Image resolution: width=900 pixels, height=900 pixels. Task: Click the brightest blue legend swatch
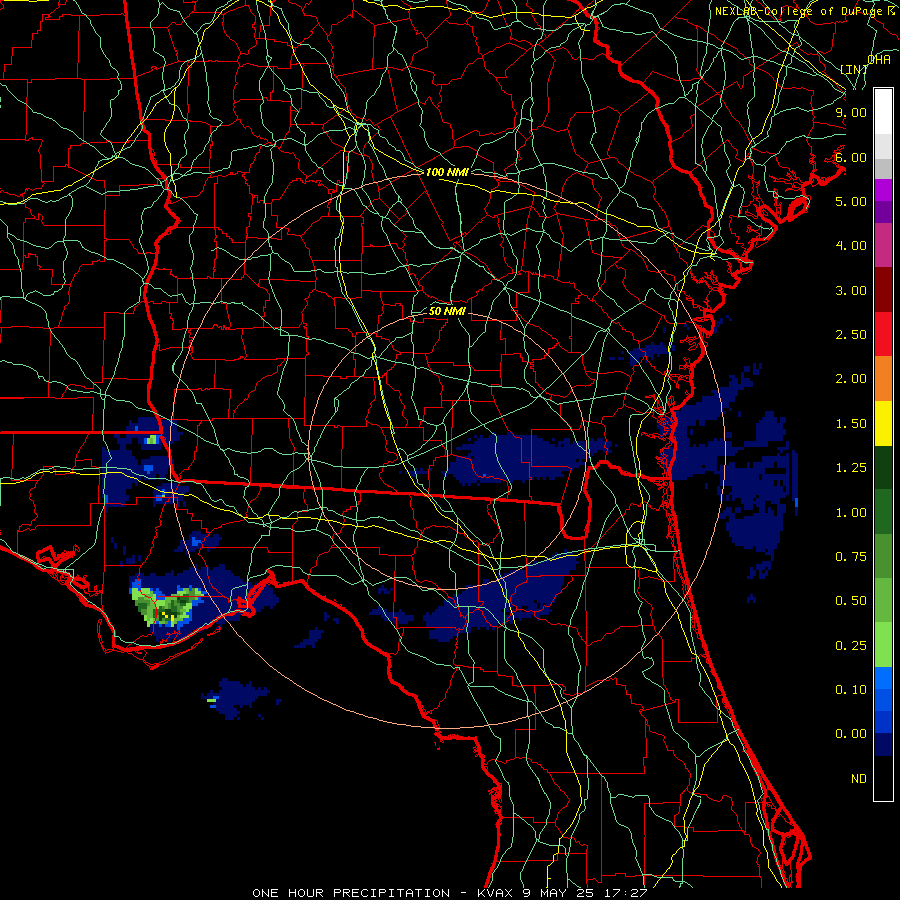tap(883, 678)
